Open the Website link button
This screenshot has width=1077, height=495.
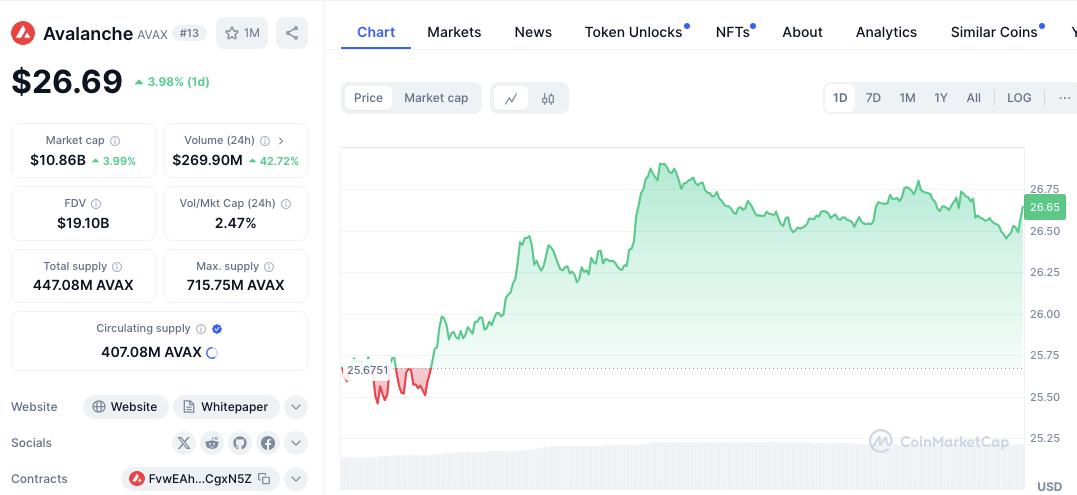(x=126, y=407)
